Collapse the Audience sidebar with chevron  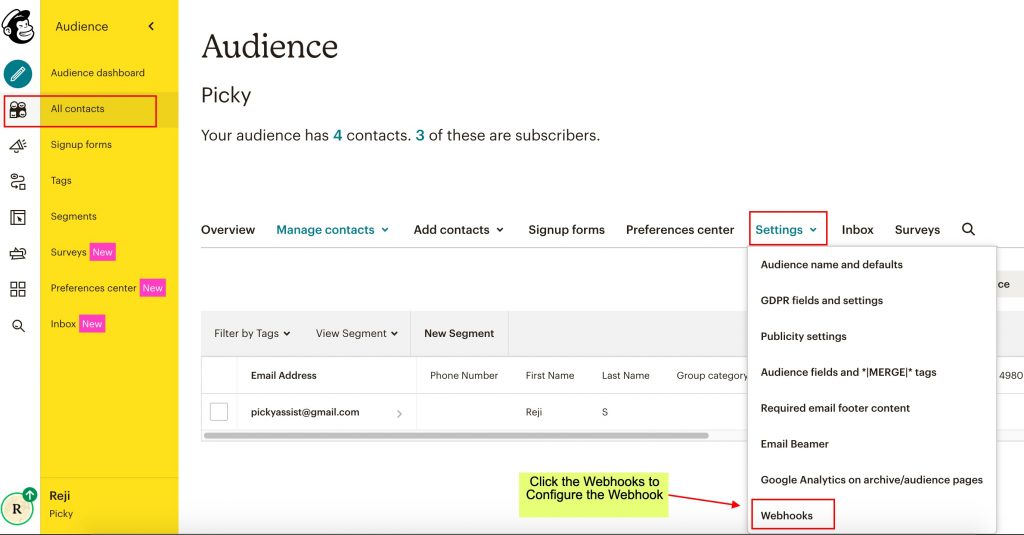click(151, 26)
